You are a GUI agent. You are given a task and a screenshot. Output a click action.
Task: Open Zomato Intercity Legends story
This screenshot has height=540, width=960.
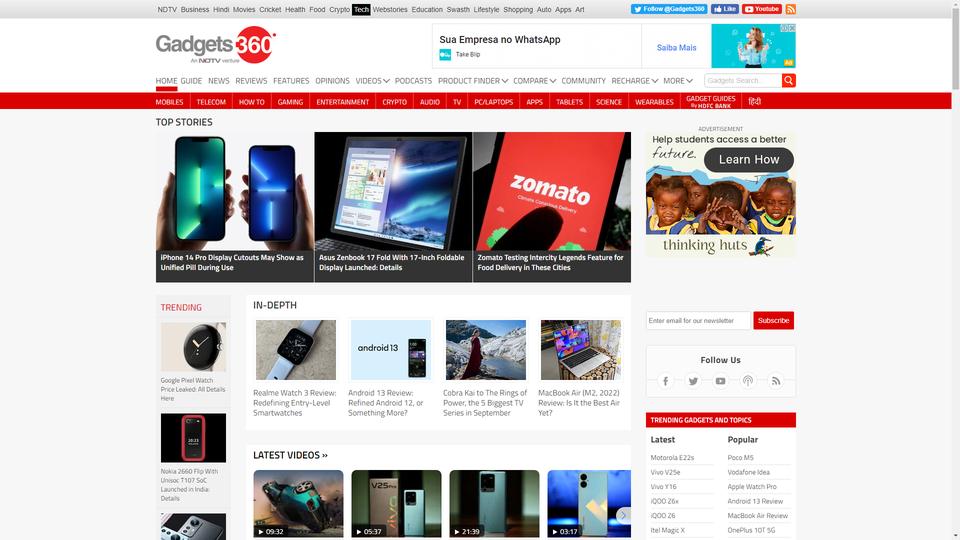tap(552, 207)
